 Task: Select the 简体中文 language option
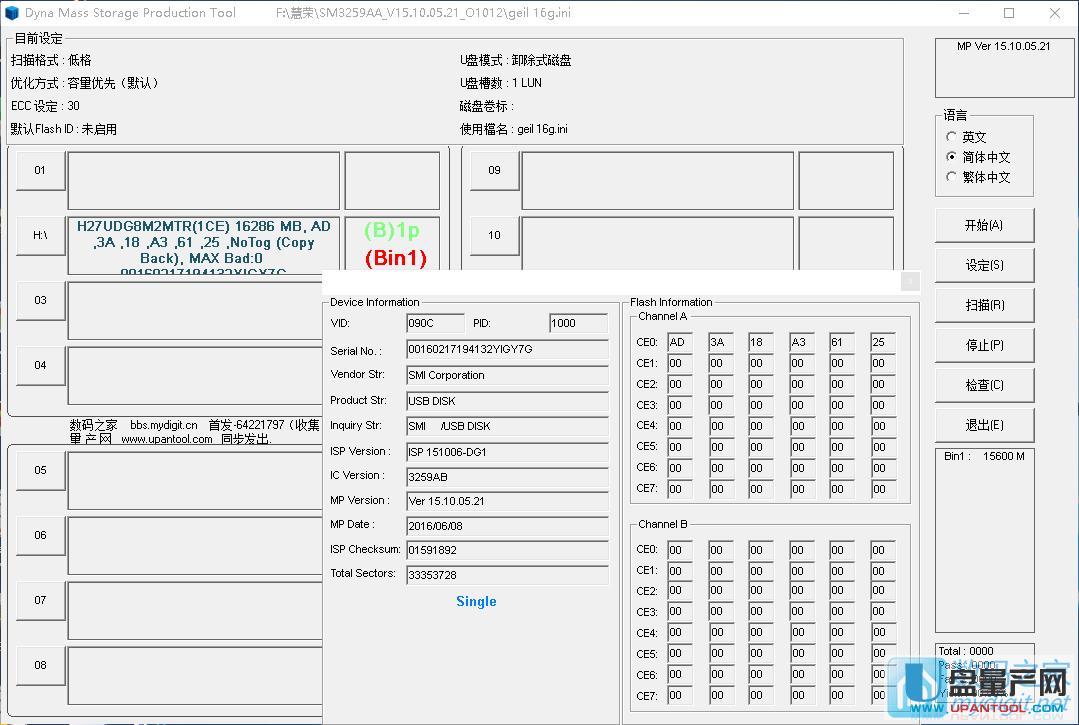(x=951, y=157)
